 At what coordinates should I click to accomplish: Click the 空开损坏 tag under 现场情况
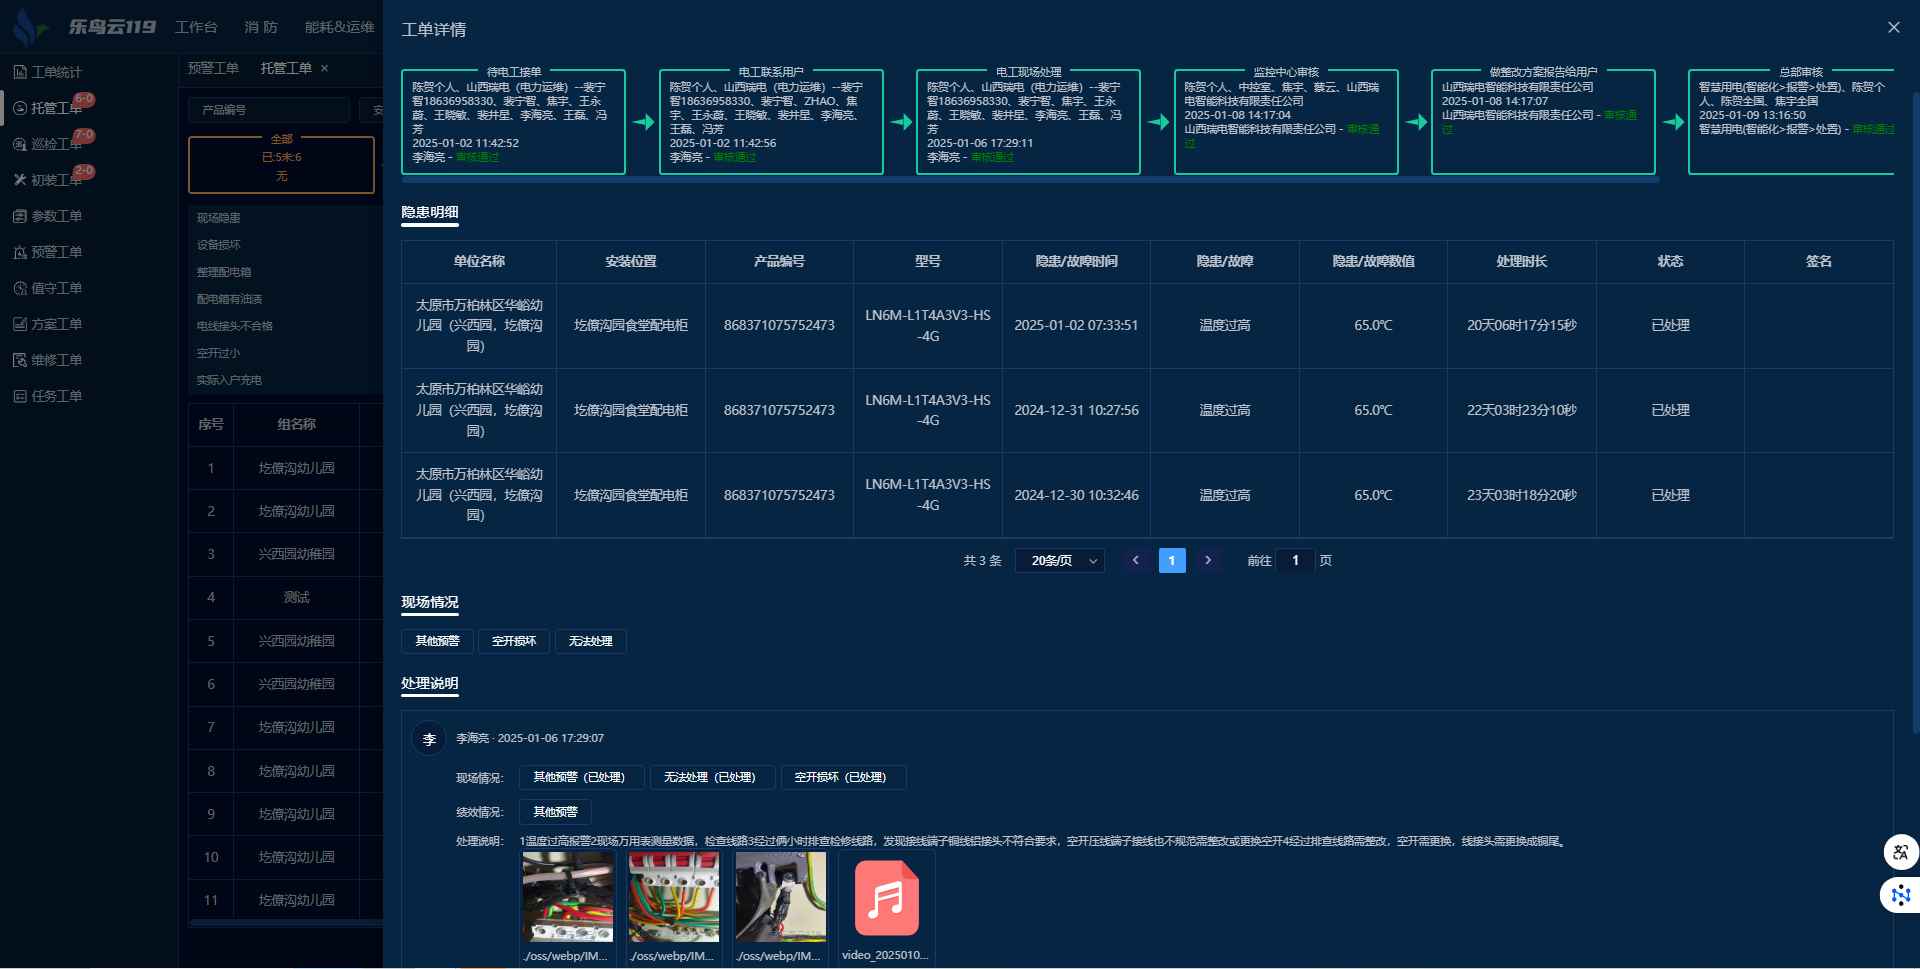pyautogui.click(x=514, y=641)
